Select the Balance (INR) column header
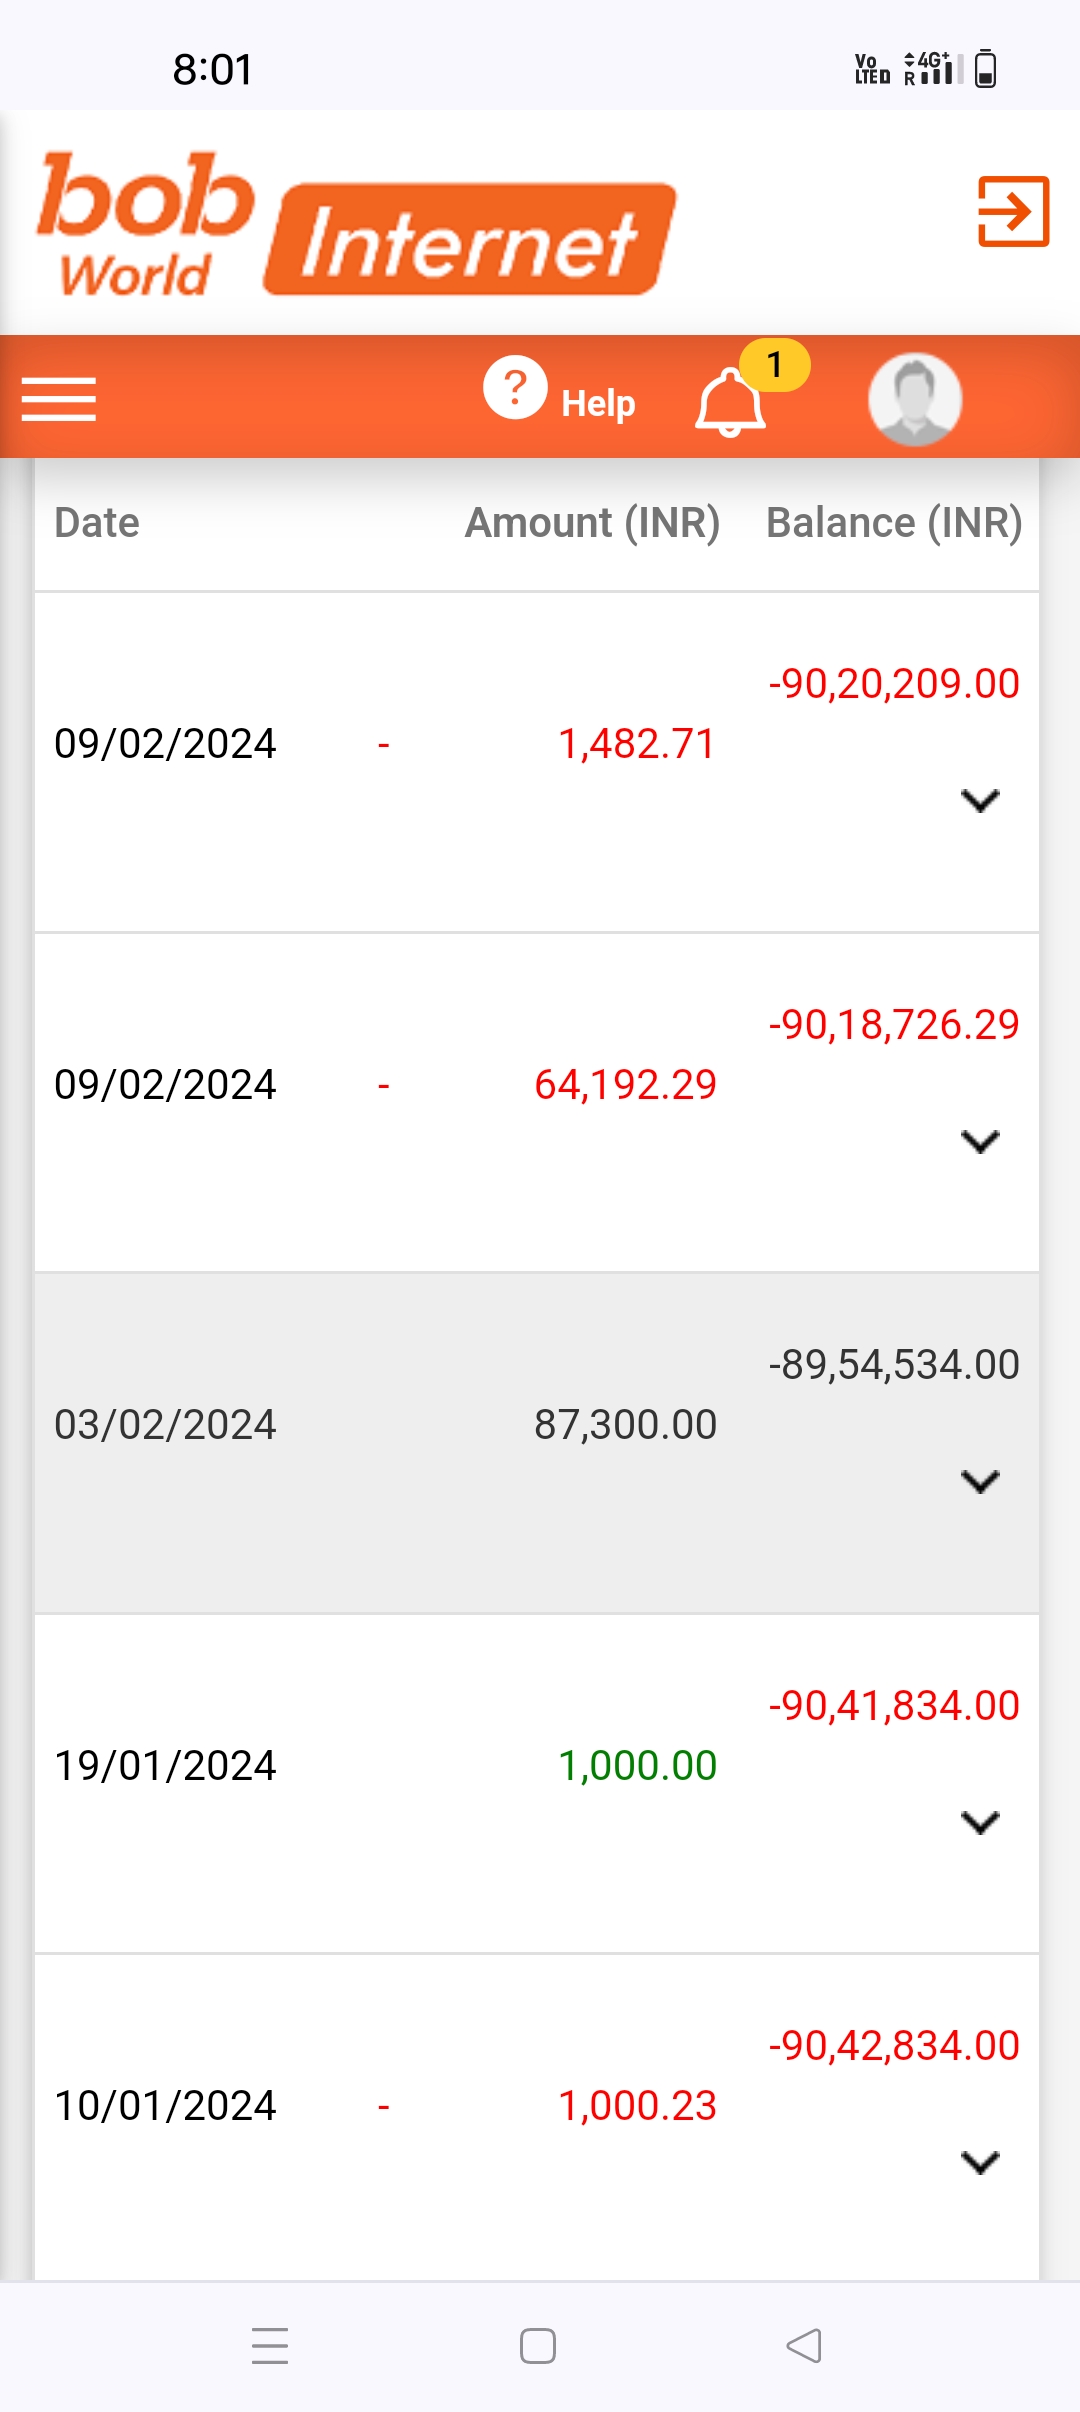The height and width of the screenshot is (2412, 1080). coord(894,523)
